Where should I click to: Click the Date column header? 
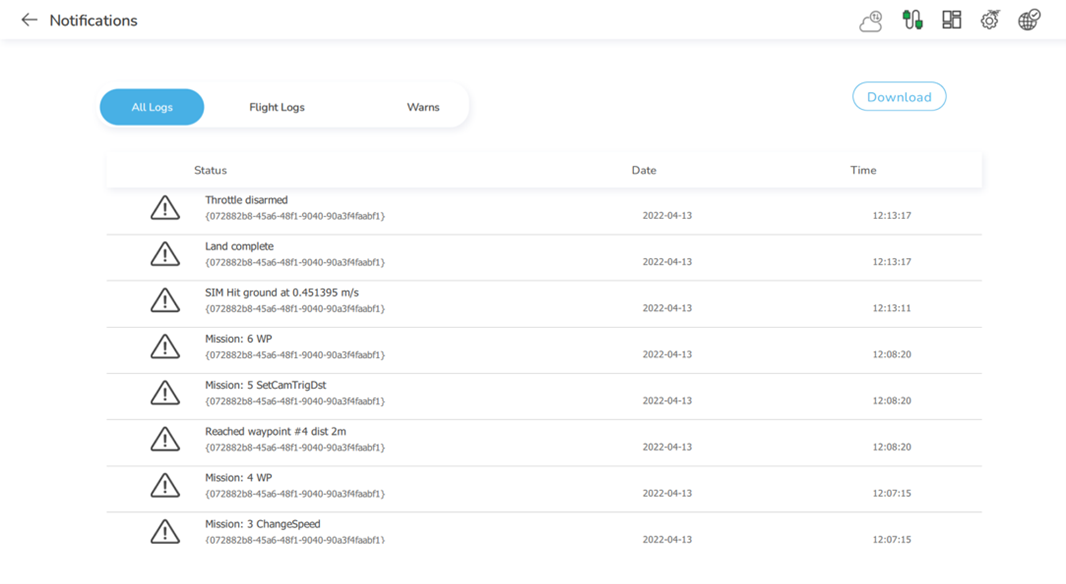click(644, 170)
